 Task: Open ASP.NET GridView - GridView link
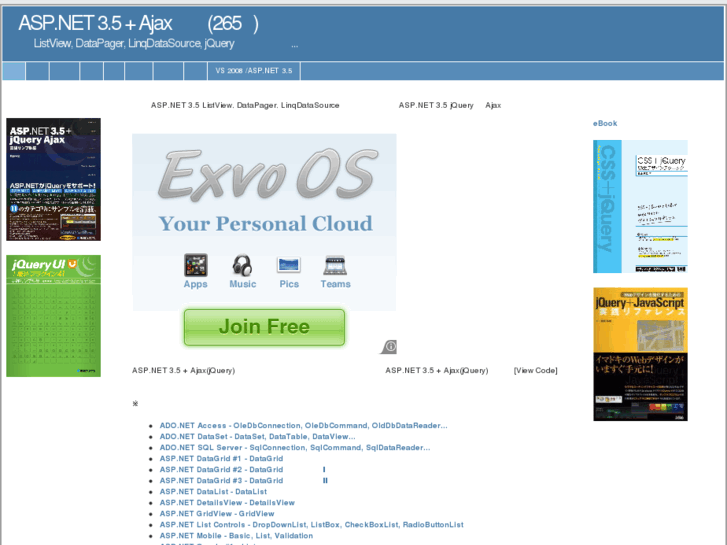tap(217, 514)
